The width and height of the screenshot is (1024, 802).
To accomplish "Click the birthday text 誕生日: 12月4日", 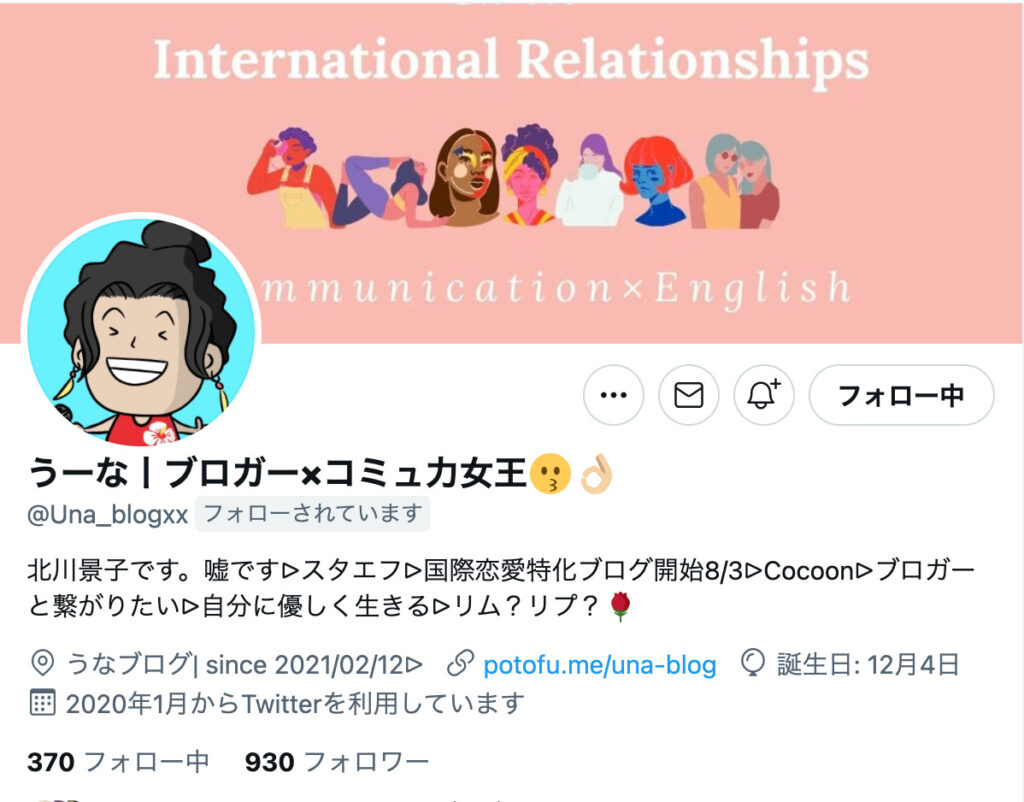I will [x=868, y=665].
